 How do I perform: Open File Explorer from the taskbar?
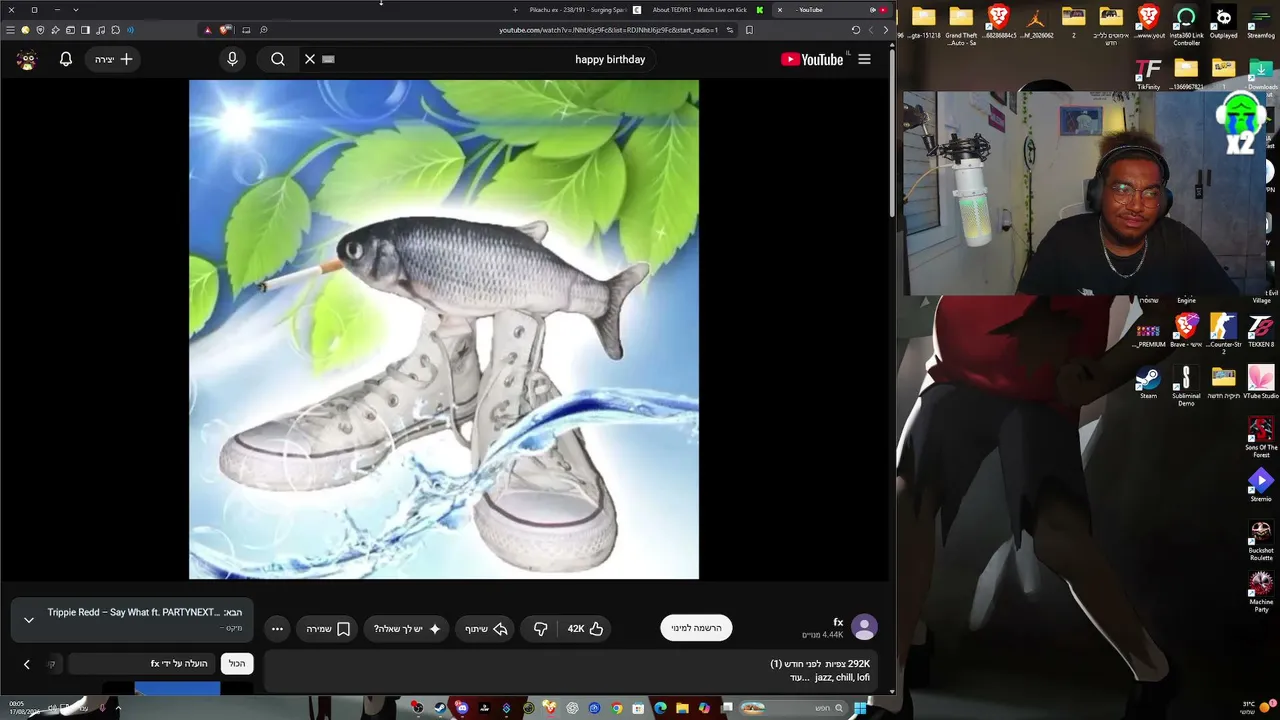coord(683,708)
